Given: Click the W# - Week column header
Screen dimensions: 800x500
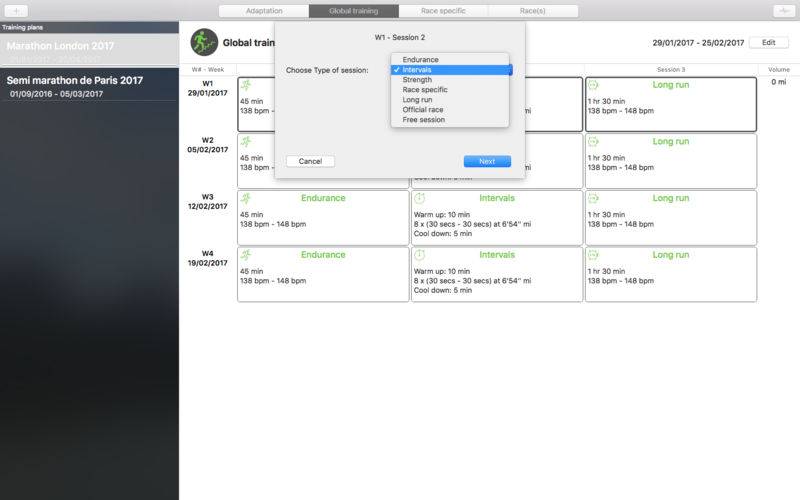Looking at the screenshot, I should pyautogui.click(x=208, y=69).
